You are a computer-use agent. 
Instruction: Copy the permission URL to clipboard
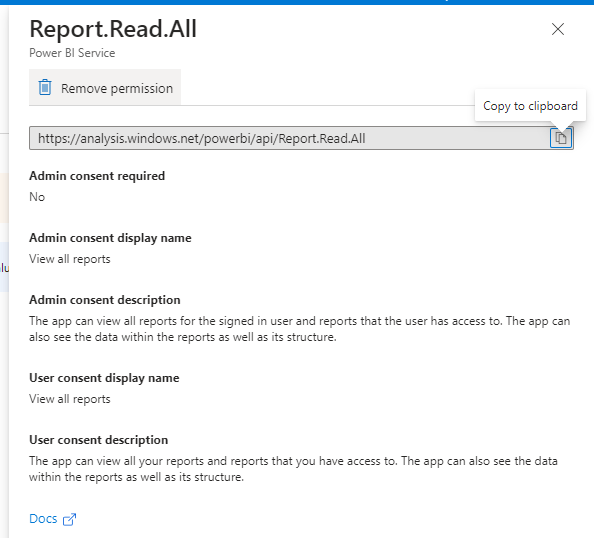click(561, 138)
